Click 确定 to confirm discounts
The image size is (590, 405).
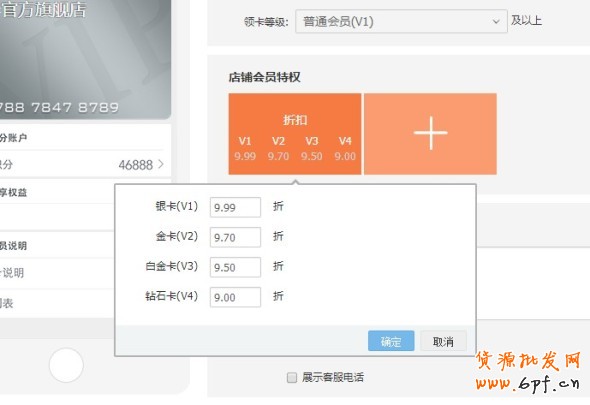[x=391, y=341]
